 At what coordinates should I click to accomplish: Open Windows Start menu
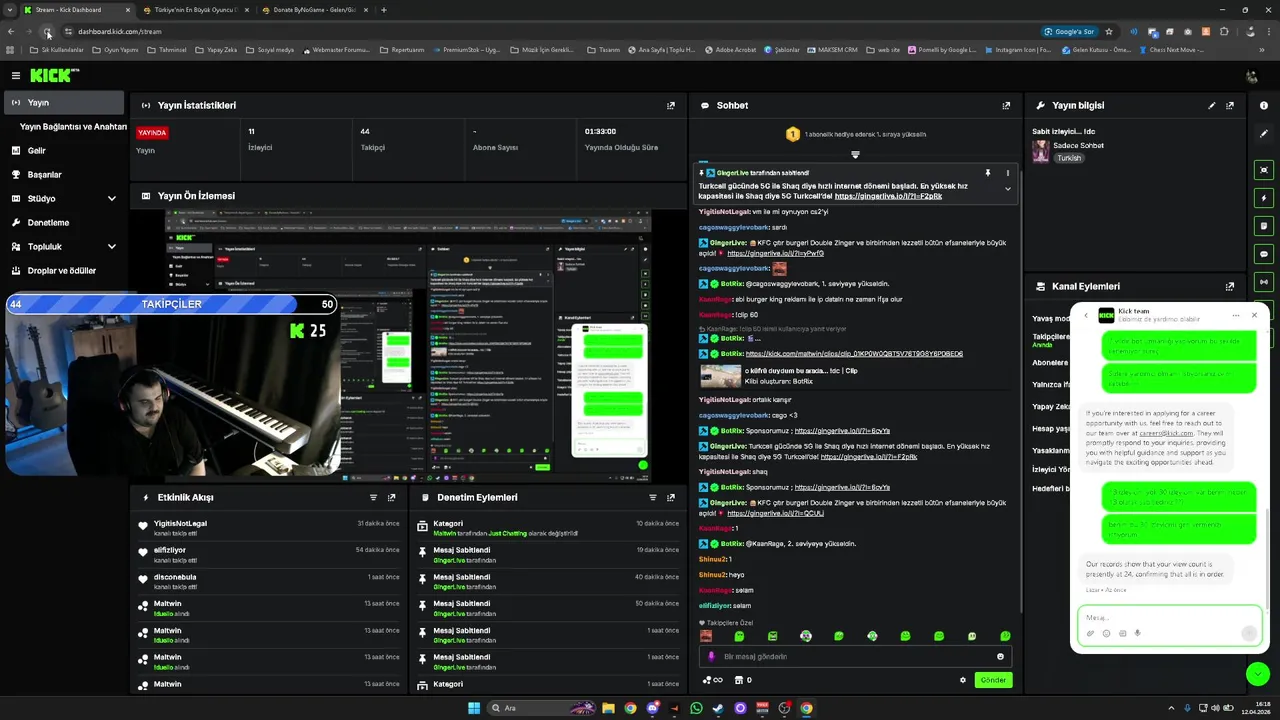[474, 708]
